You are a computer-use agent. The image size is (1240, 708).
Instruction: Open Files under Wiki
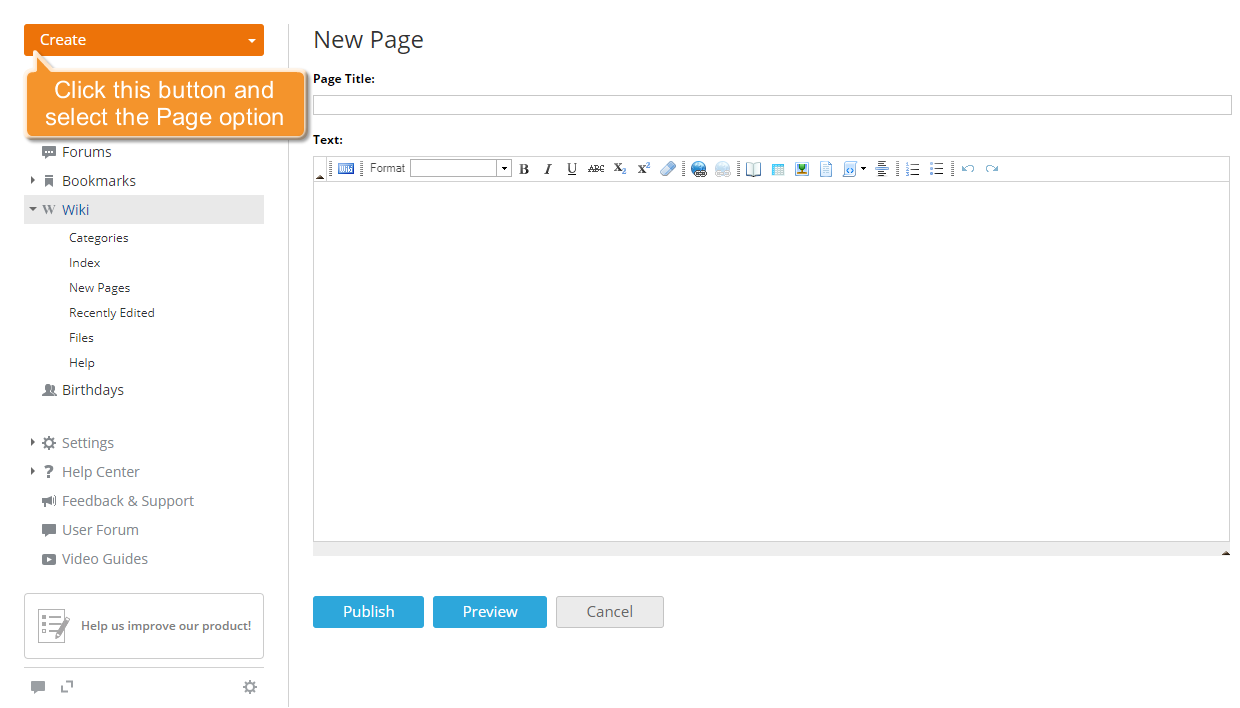coord(81,338)
